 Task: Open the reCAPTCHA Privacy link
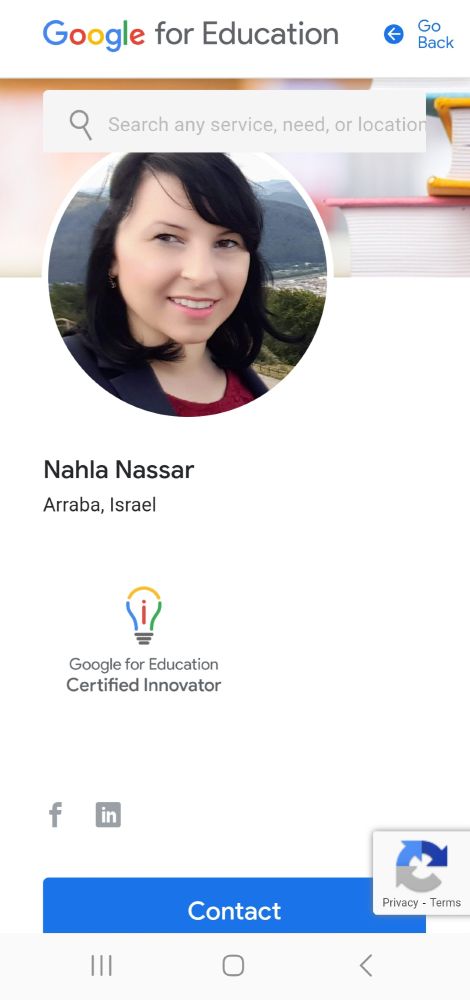400,902
